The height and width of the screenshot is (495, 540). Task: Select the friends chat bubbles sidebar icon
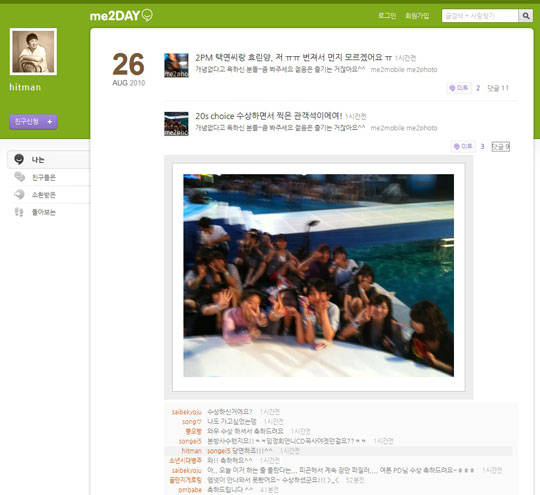click(19, 177)
